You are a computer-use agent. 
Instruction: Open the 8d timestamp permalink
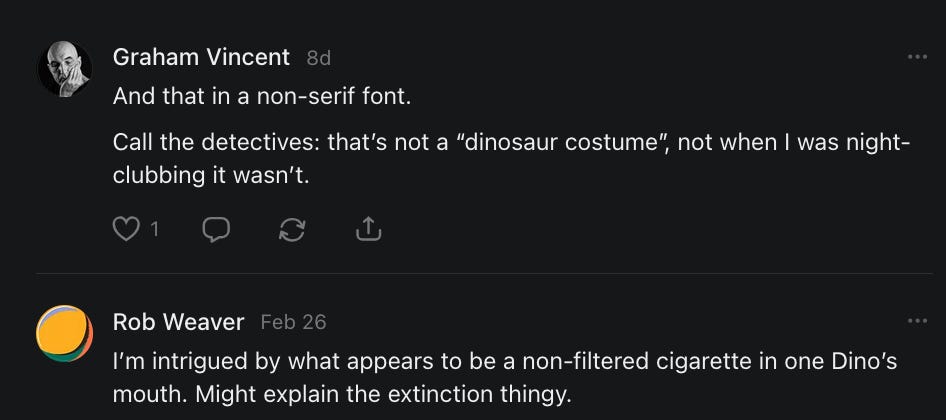[318, 58]
